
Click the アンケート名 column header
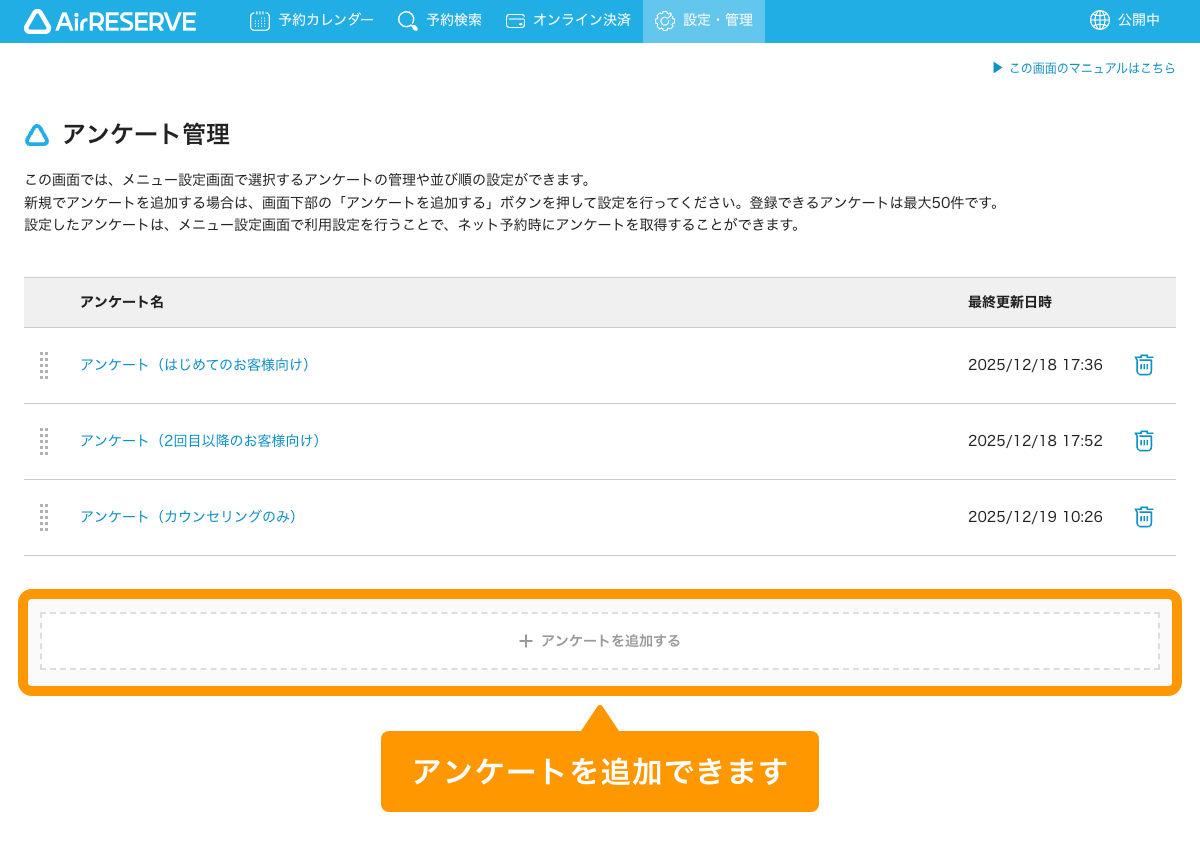coord(123,302)
